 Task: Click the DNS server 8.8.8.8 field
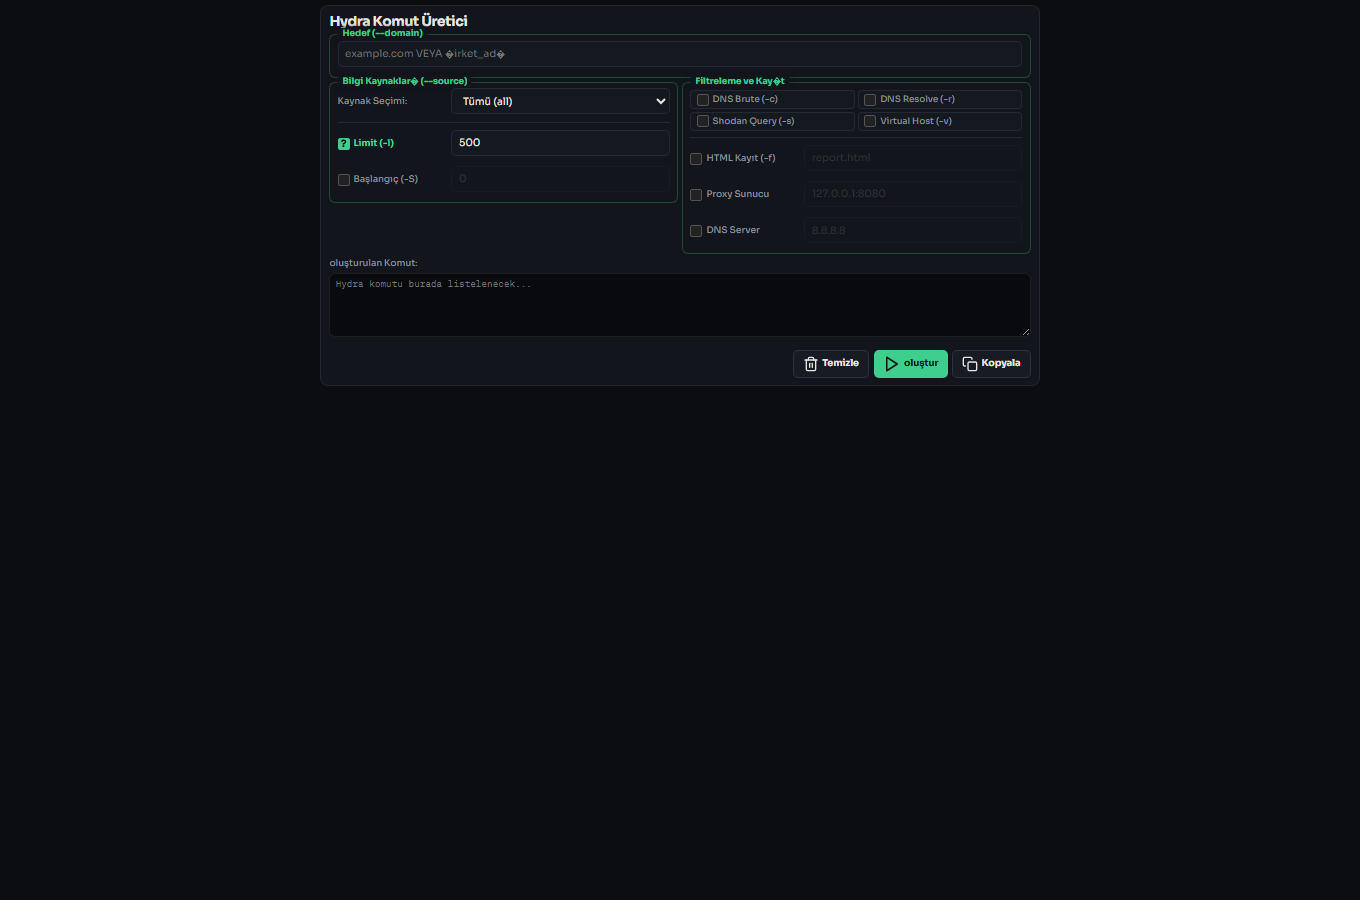(912, 230)
